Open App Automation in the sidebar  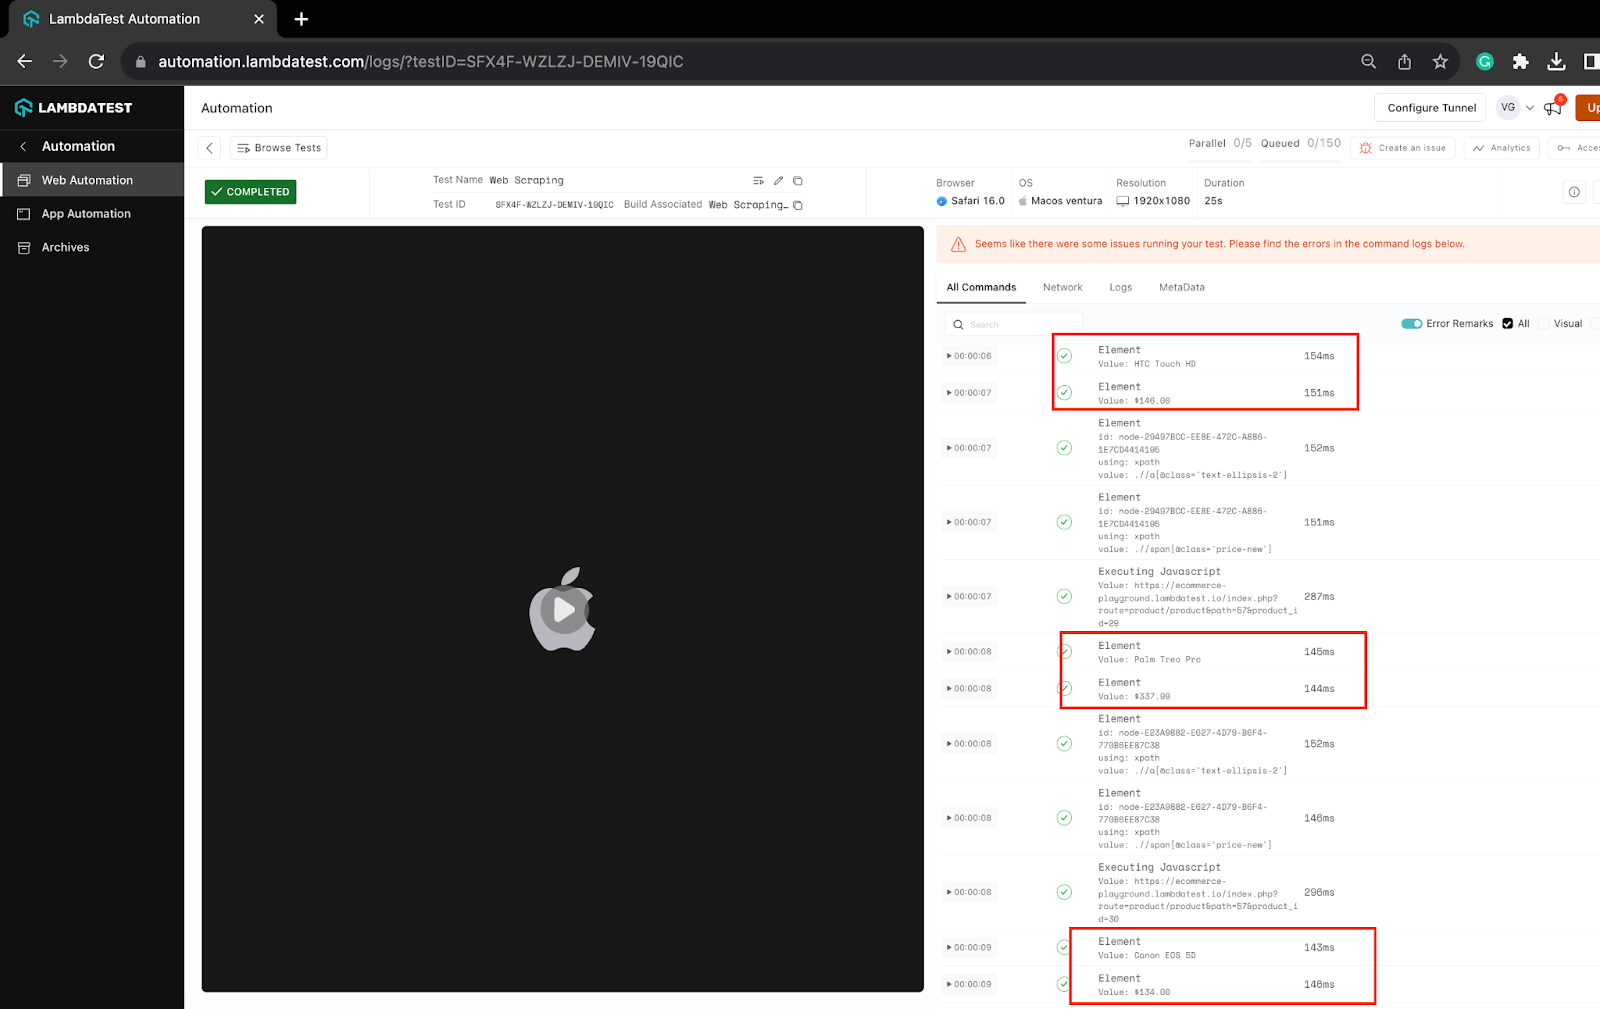coord(84,213)
